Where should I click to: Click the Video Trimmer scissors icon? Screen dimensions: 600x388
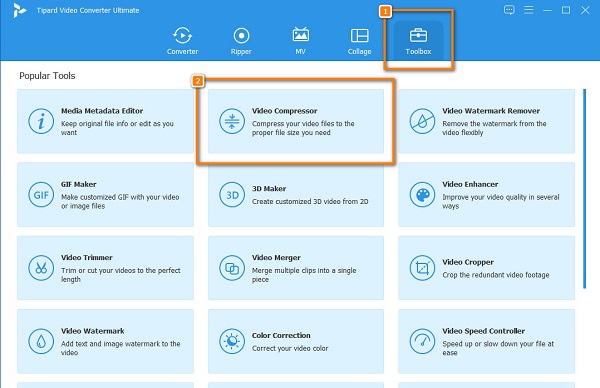point(41,268)
